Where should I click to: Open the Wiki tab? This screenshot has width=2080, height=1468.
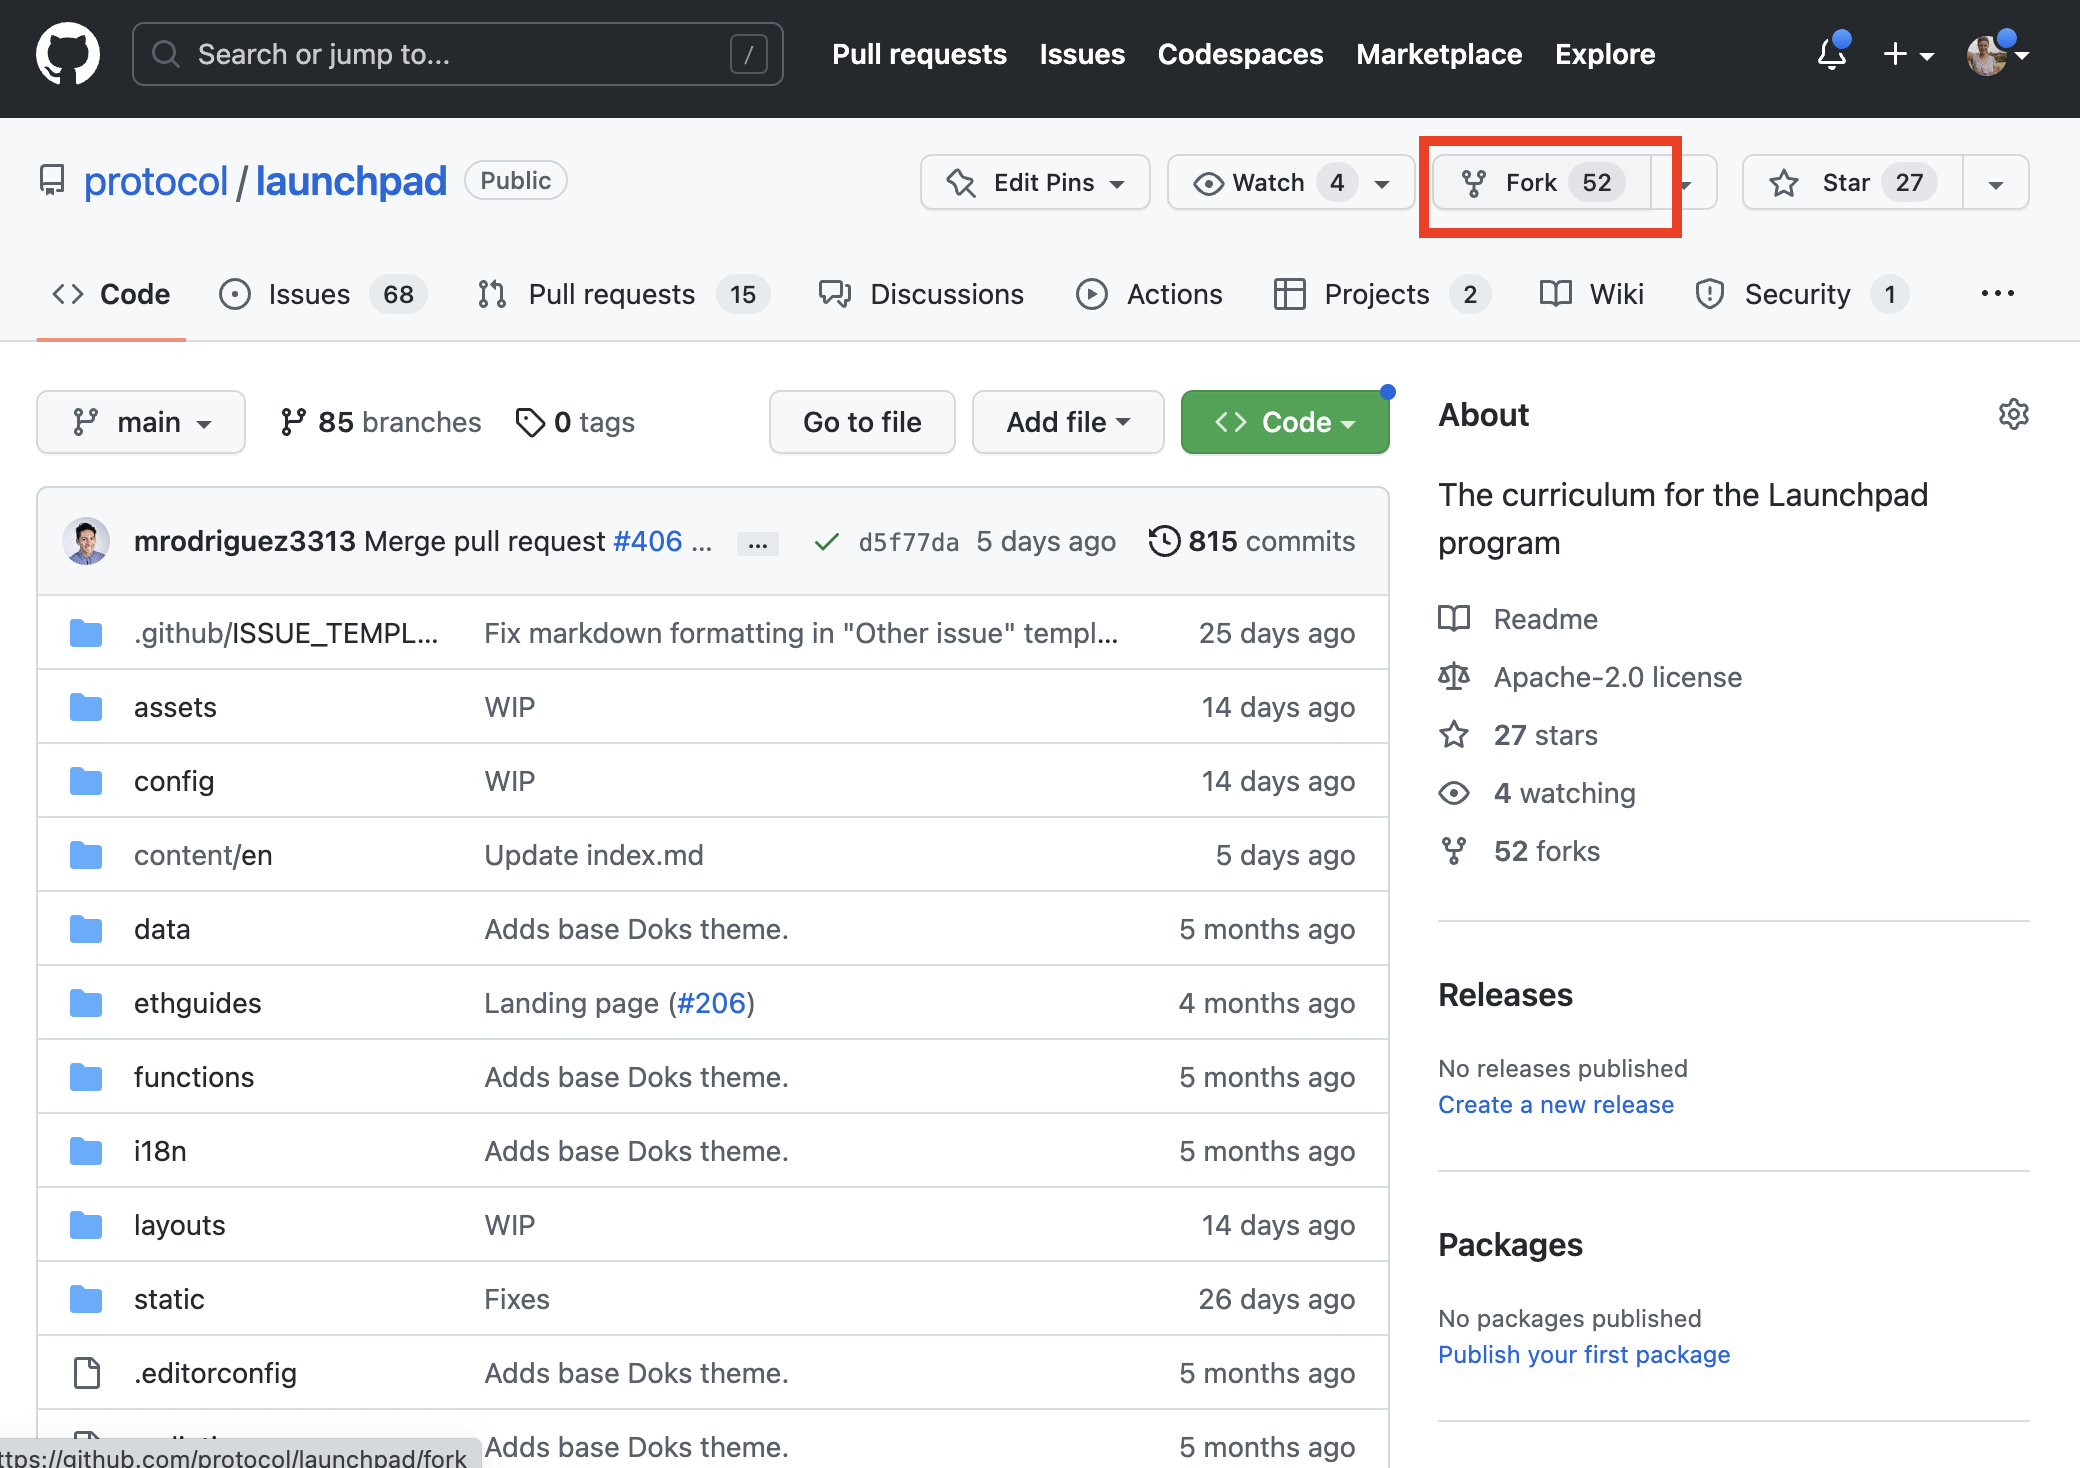coord(1591,294)
